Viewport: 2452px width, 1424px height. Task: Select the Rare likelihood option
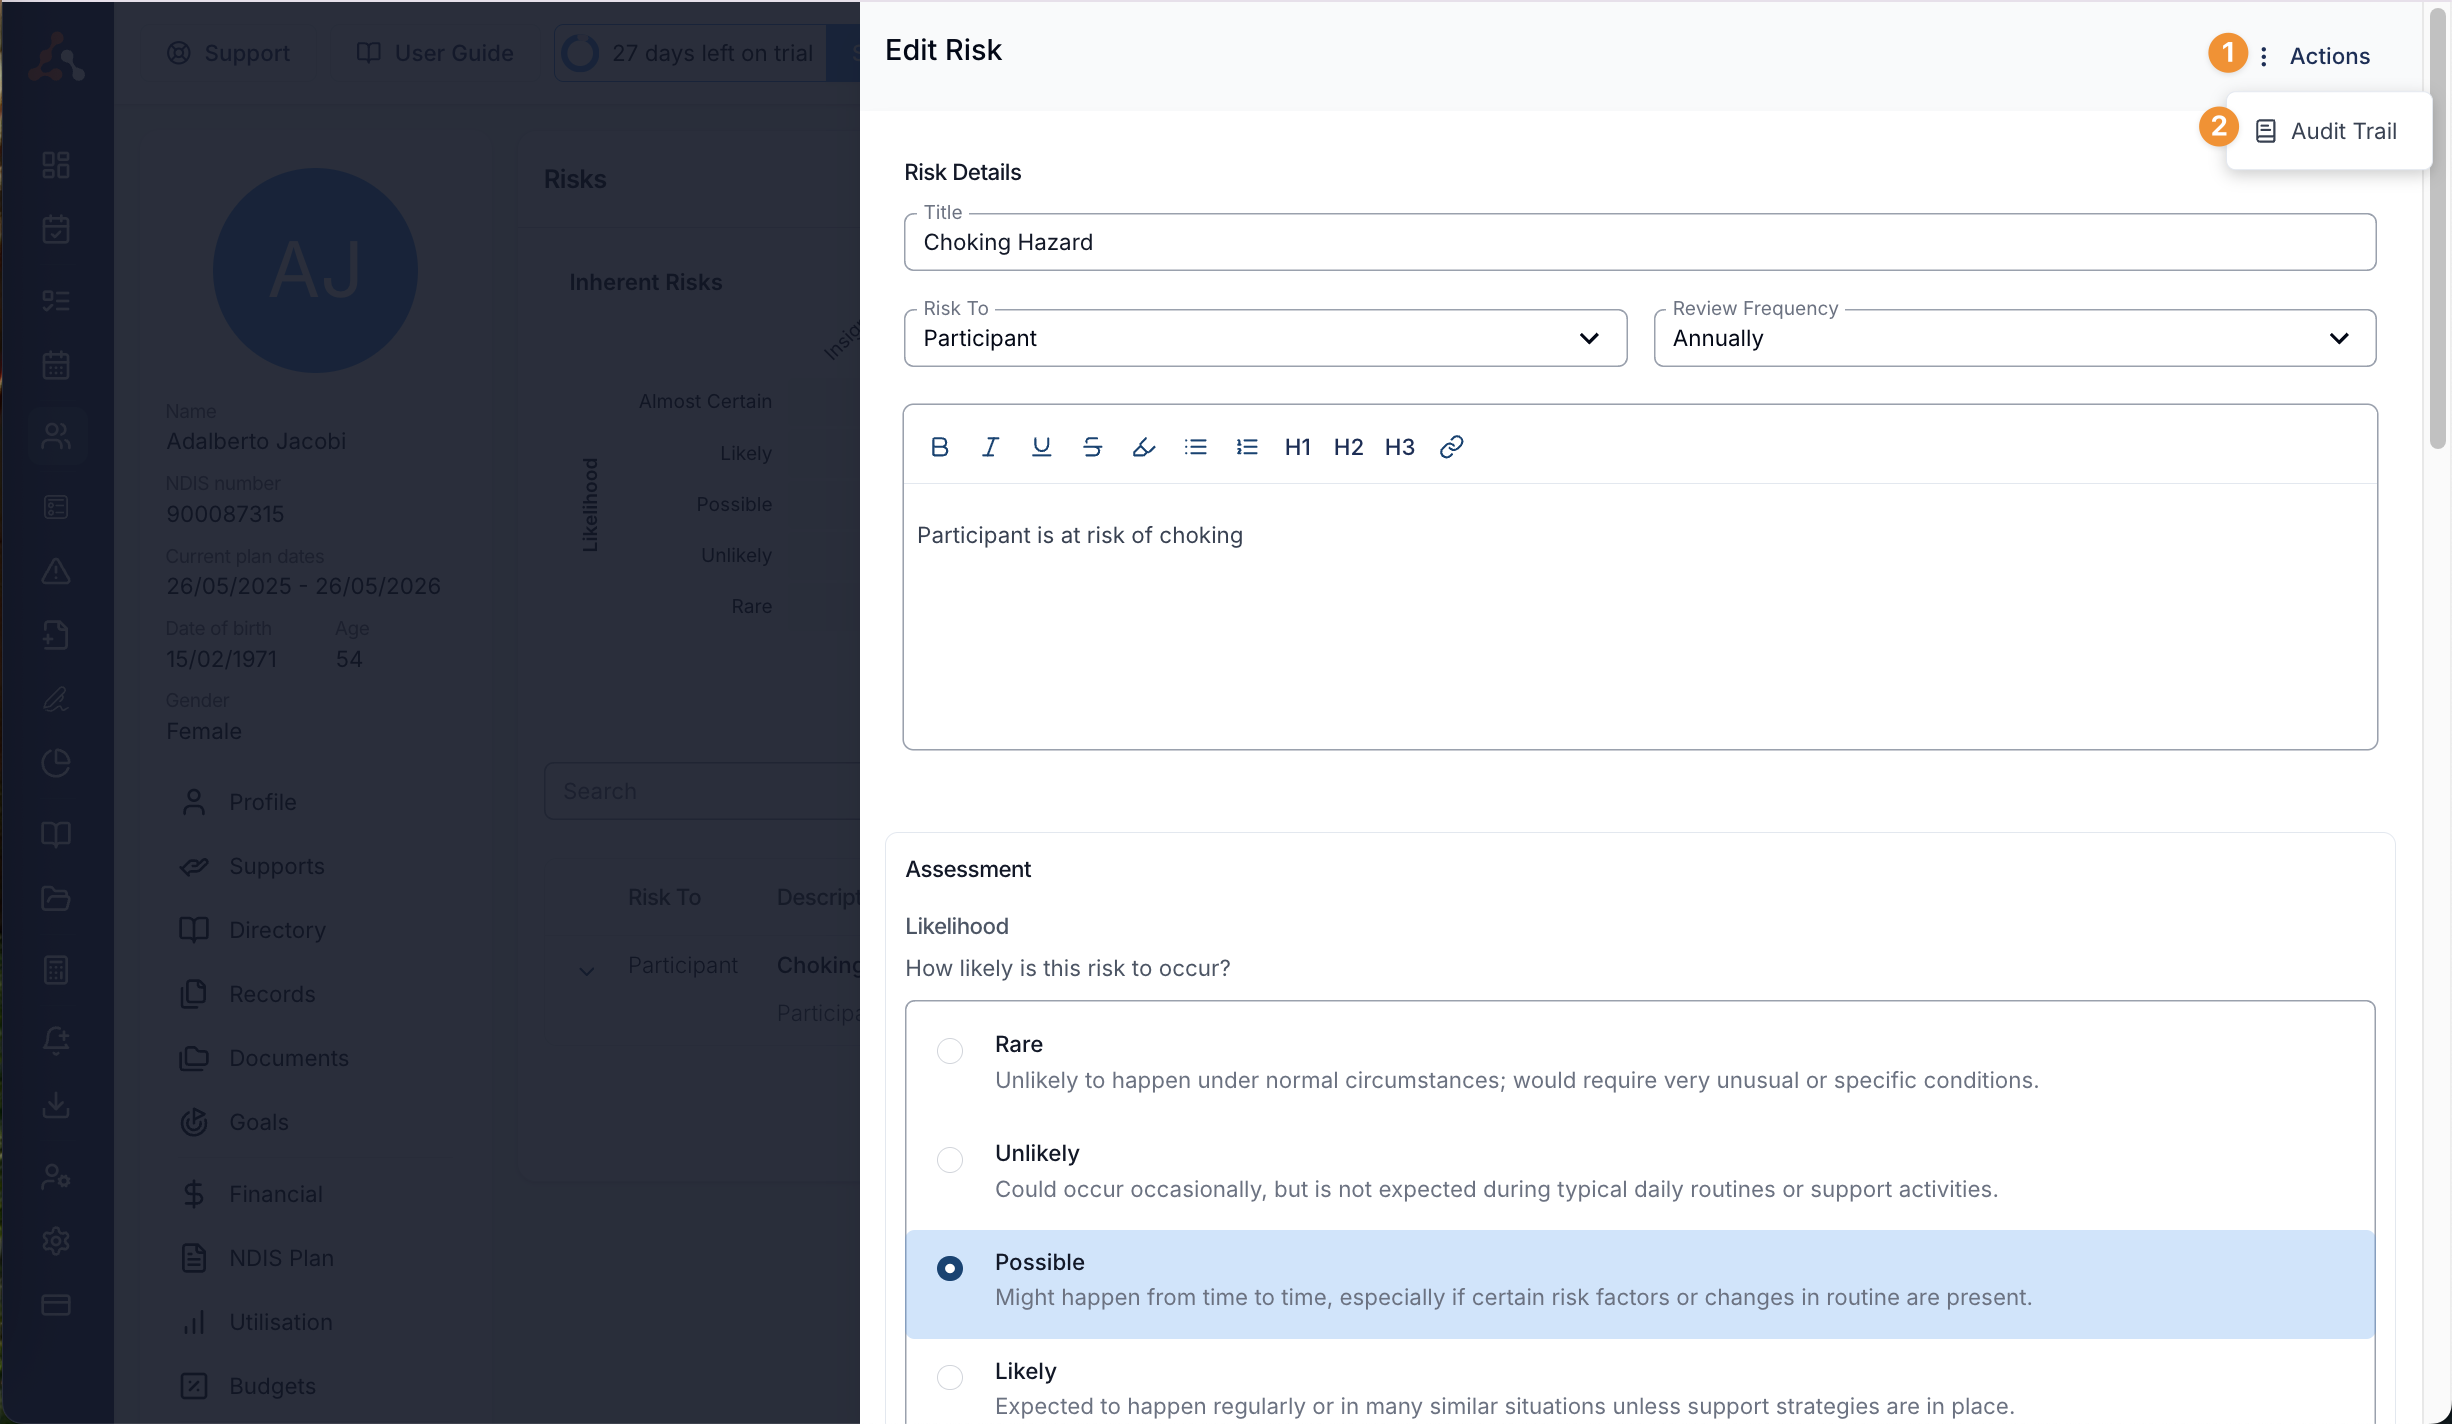pos(950,1051)
